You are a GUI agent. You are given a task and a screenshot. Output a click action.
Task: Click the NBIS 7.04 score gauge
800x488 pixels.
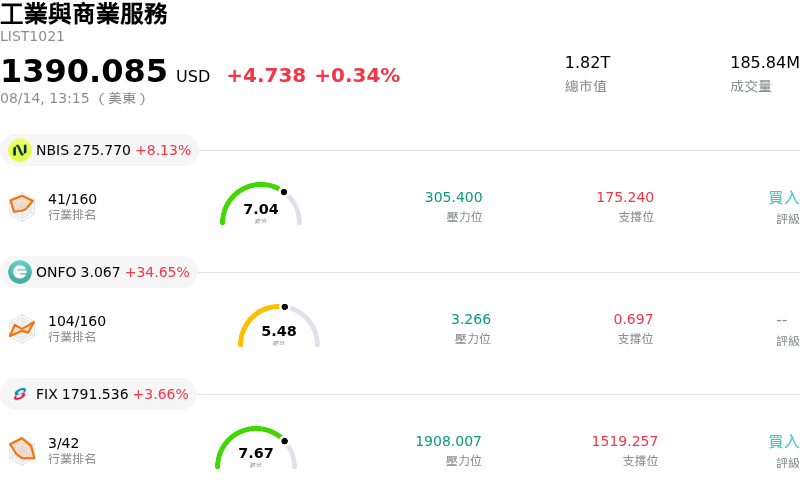coord(261,204)
